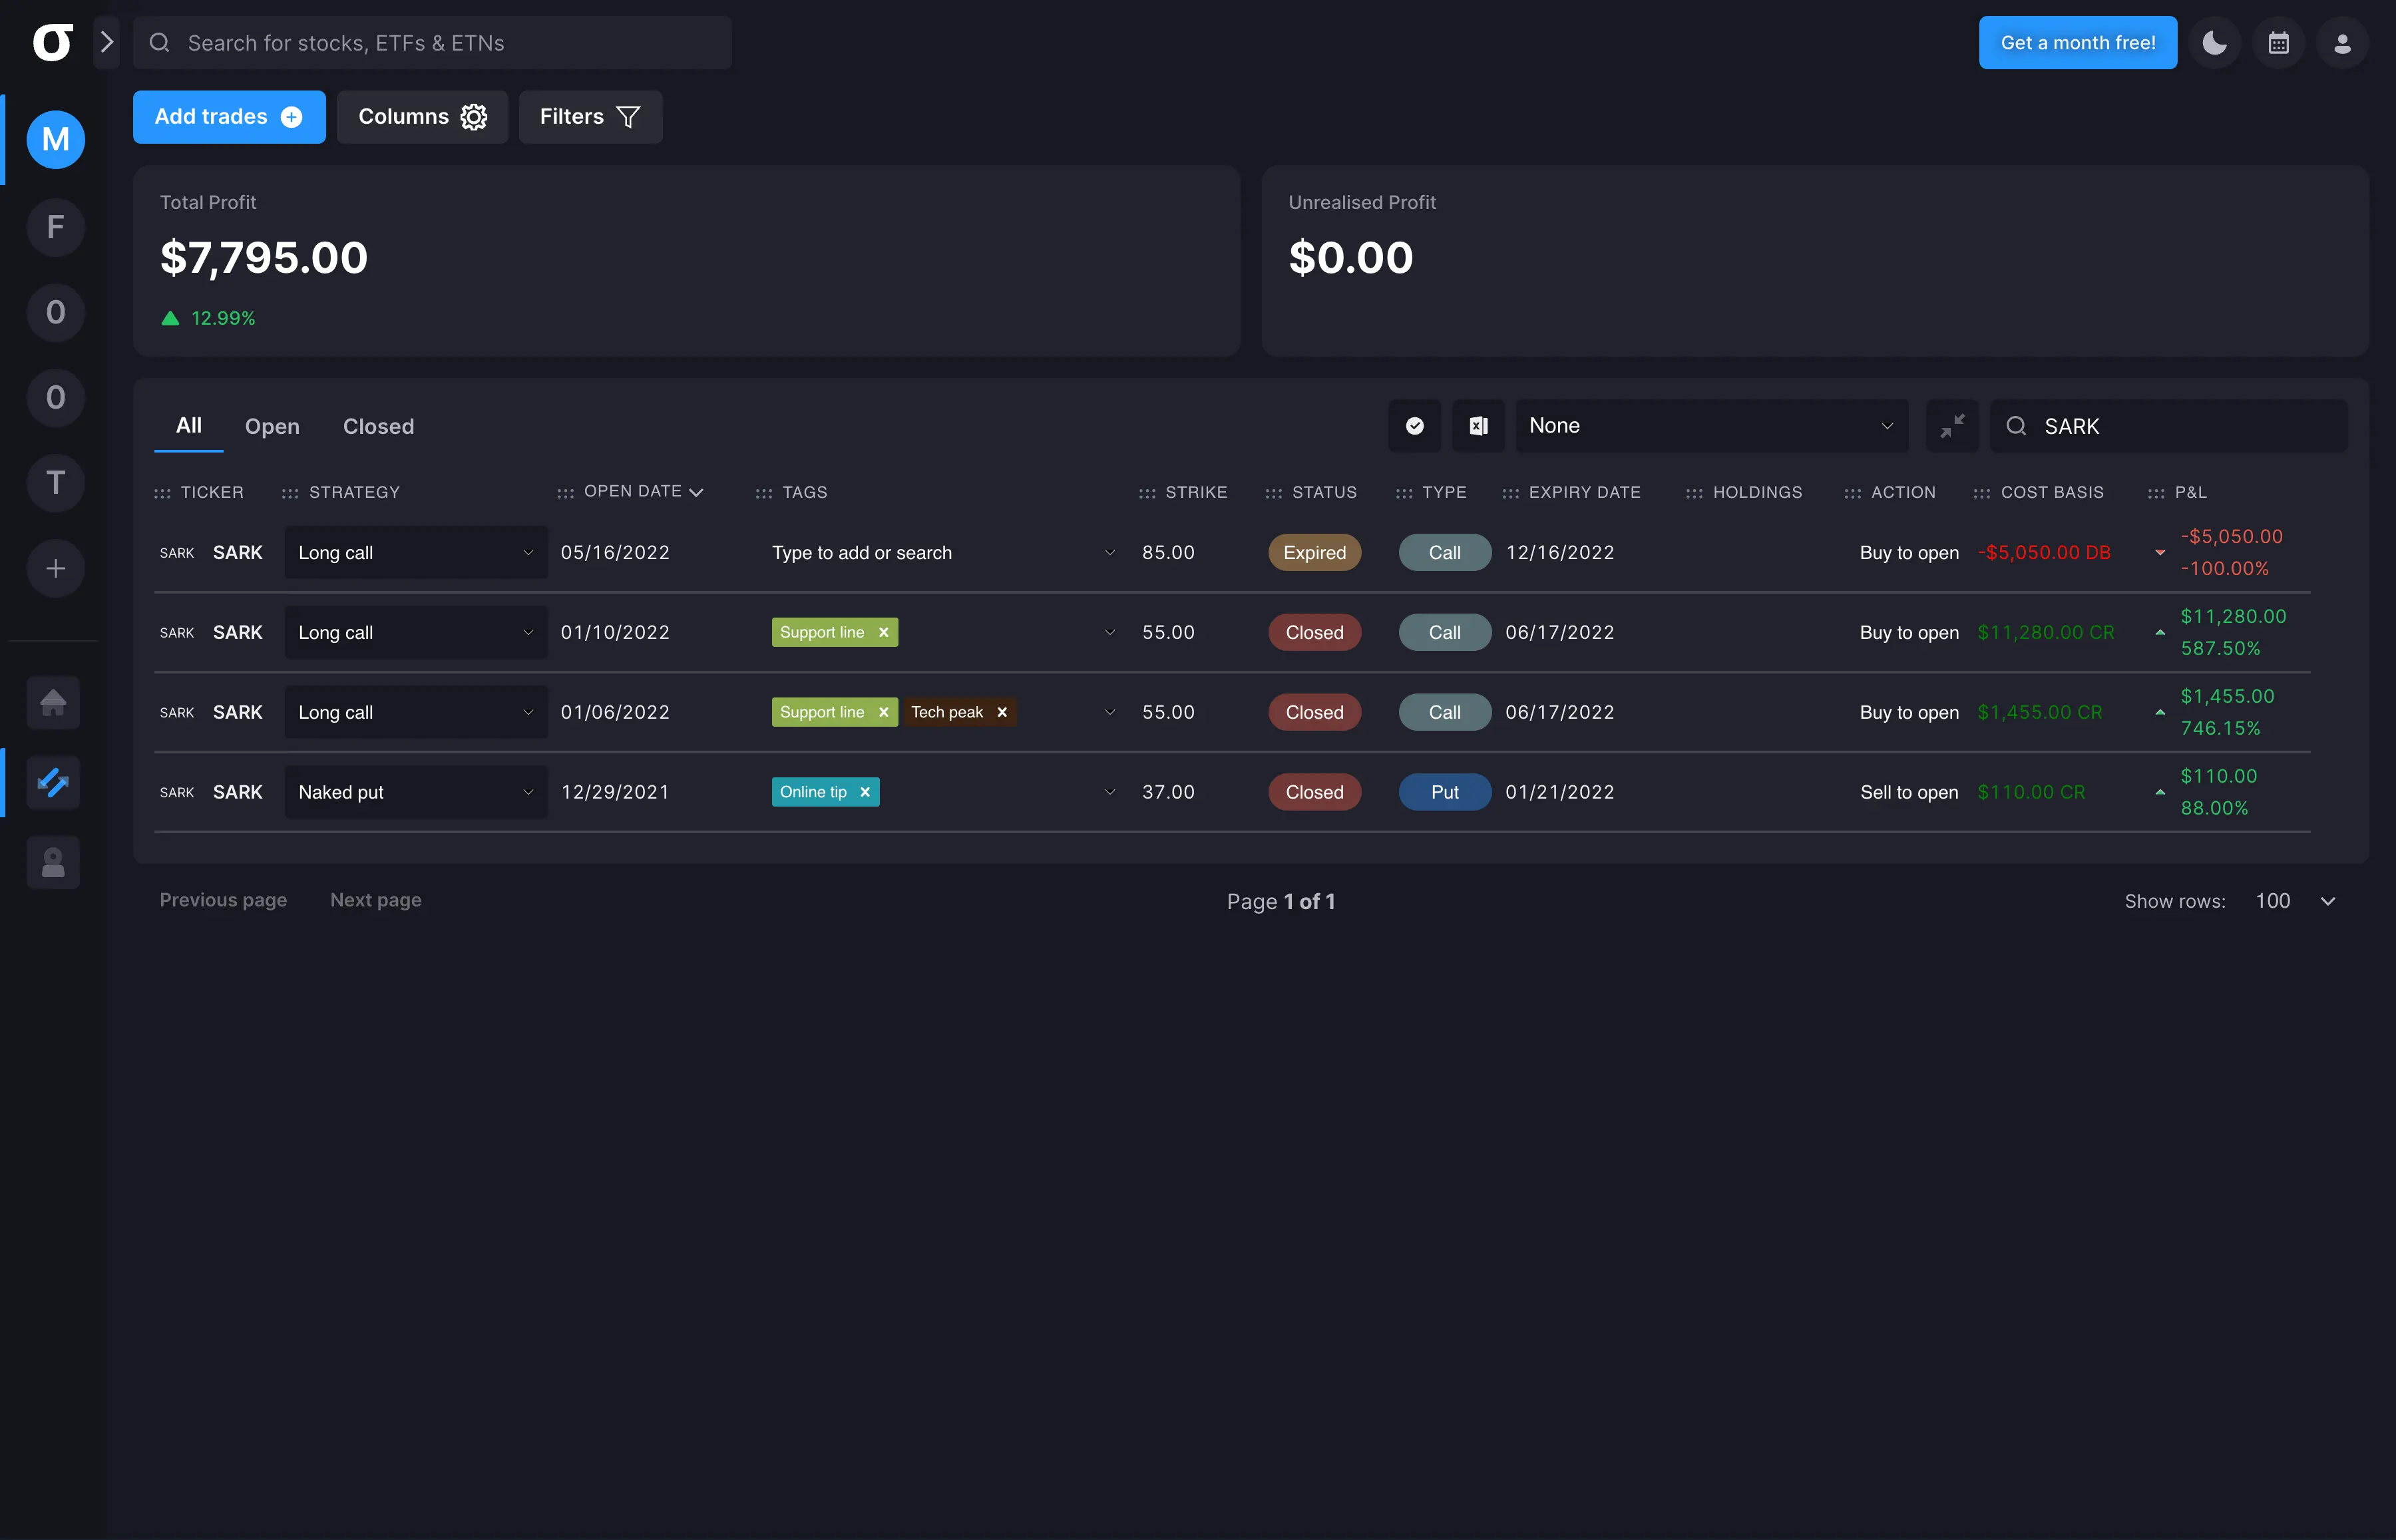Remove the Online tip tag
The image size is (2396, 1540).
point(865,791)
